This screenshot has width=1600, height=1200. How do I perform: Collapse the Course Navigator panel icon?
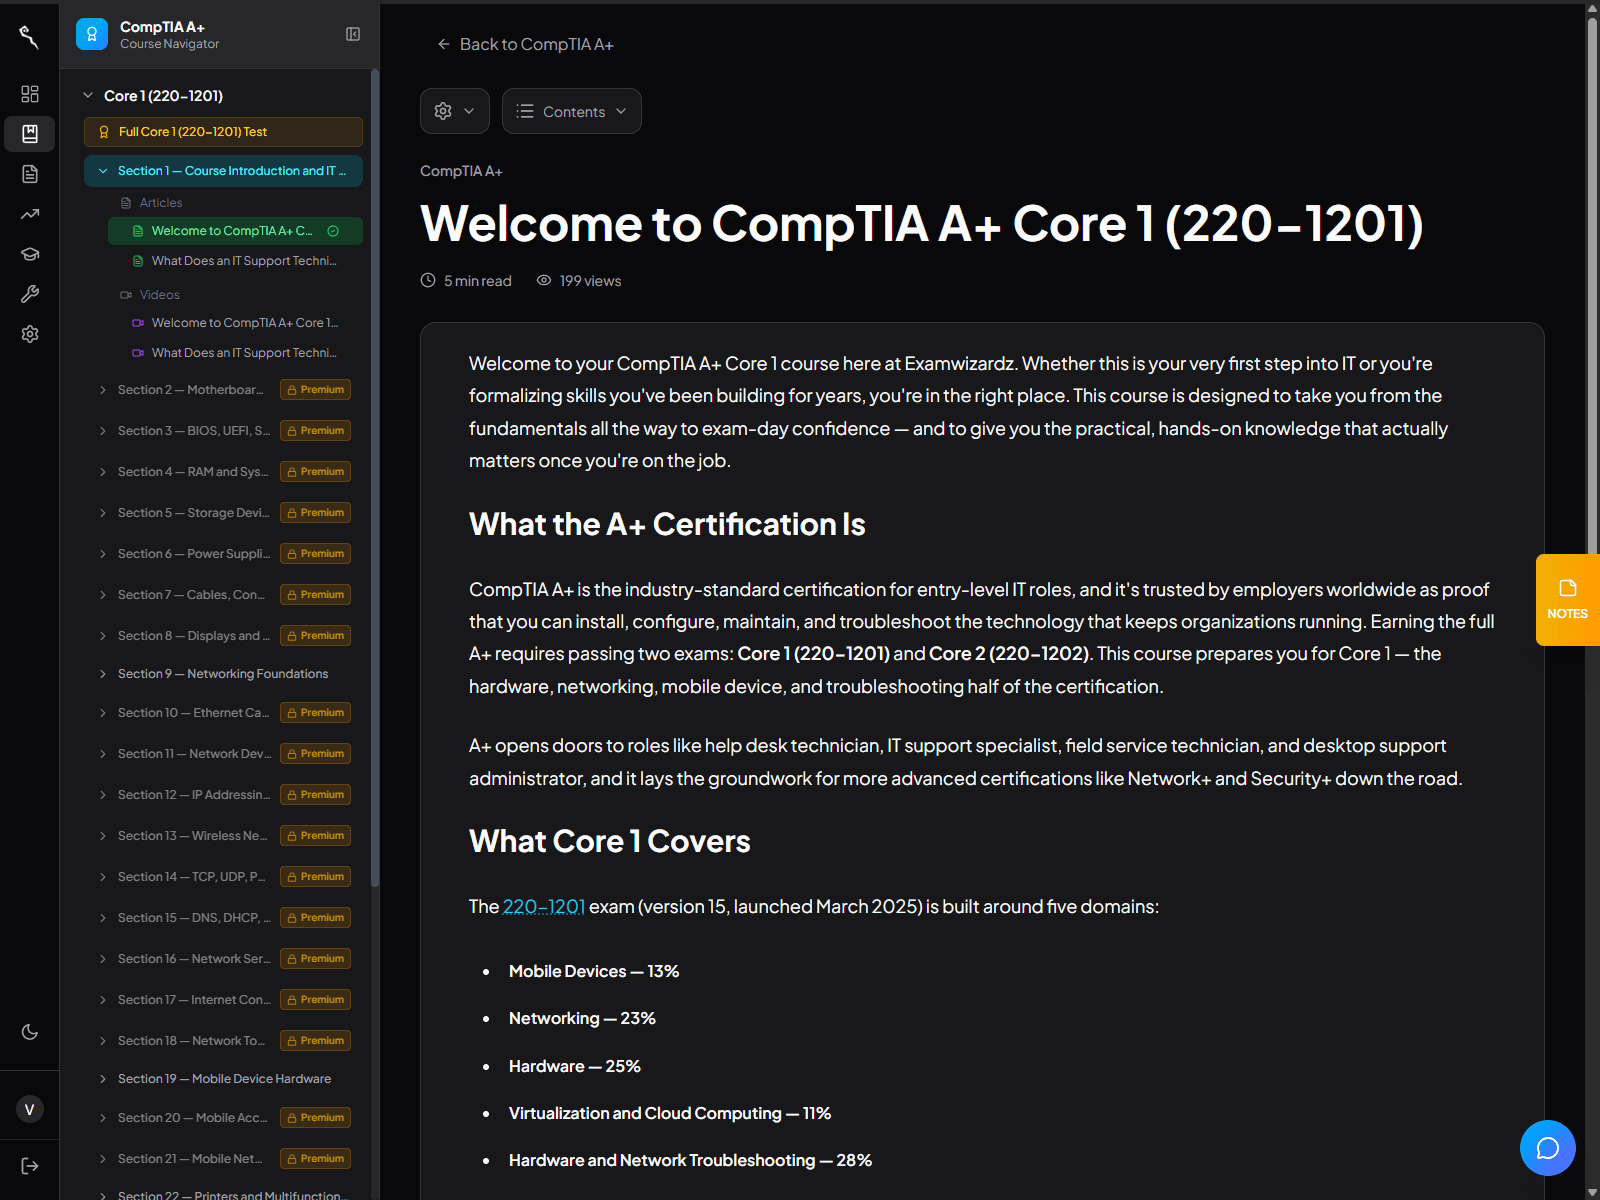point(353,34)
